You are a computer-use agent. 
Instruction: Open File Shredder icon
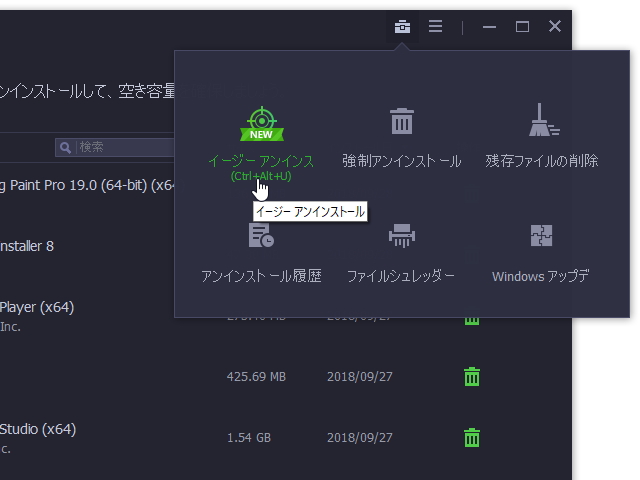click(x=402, y=236)
